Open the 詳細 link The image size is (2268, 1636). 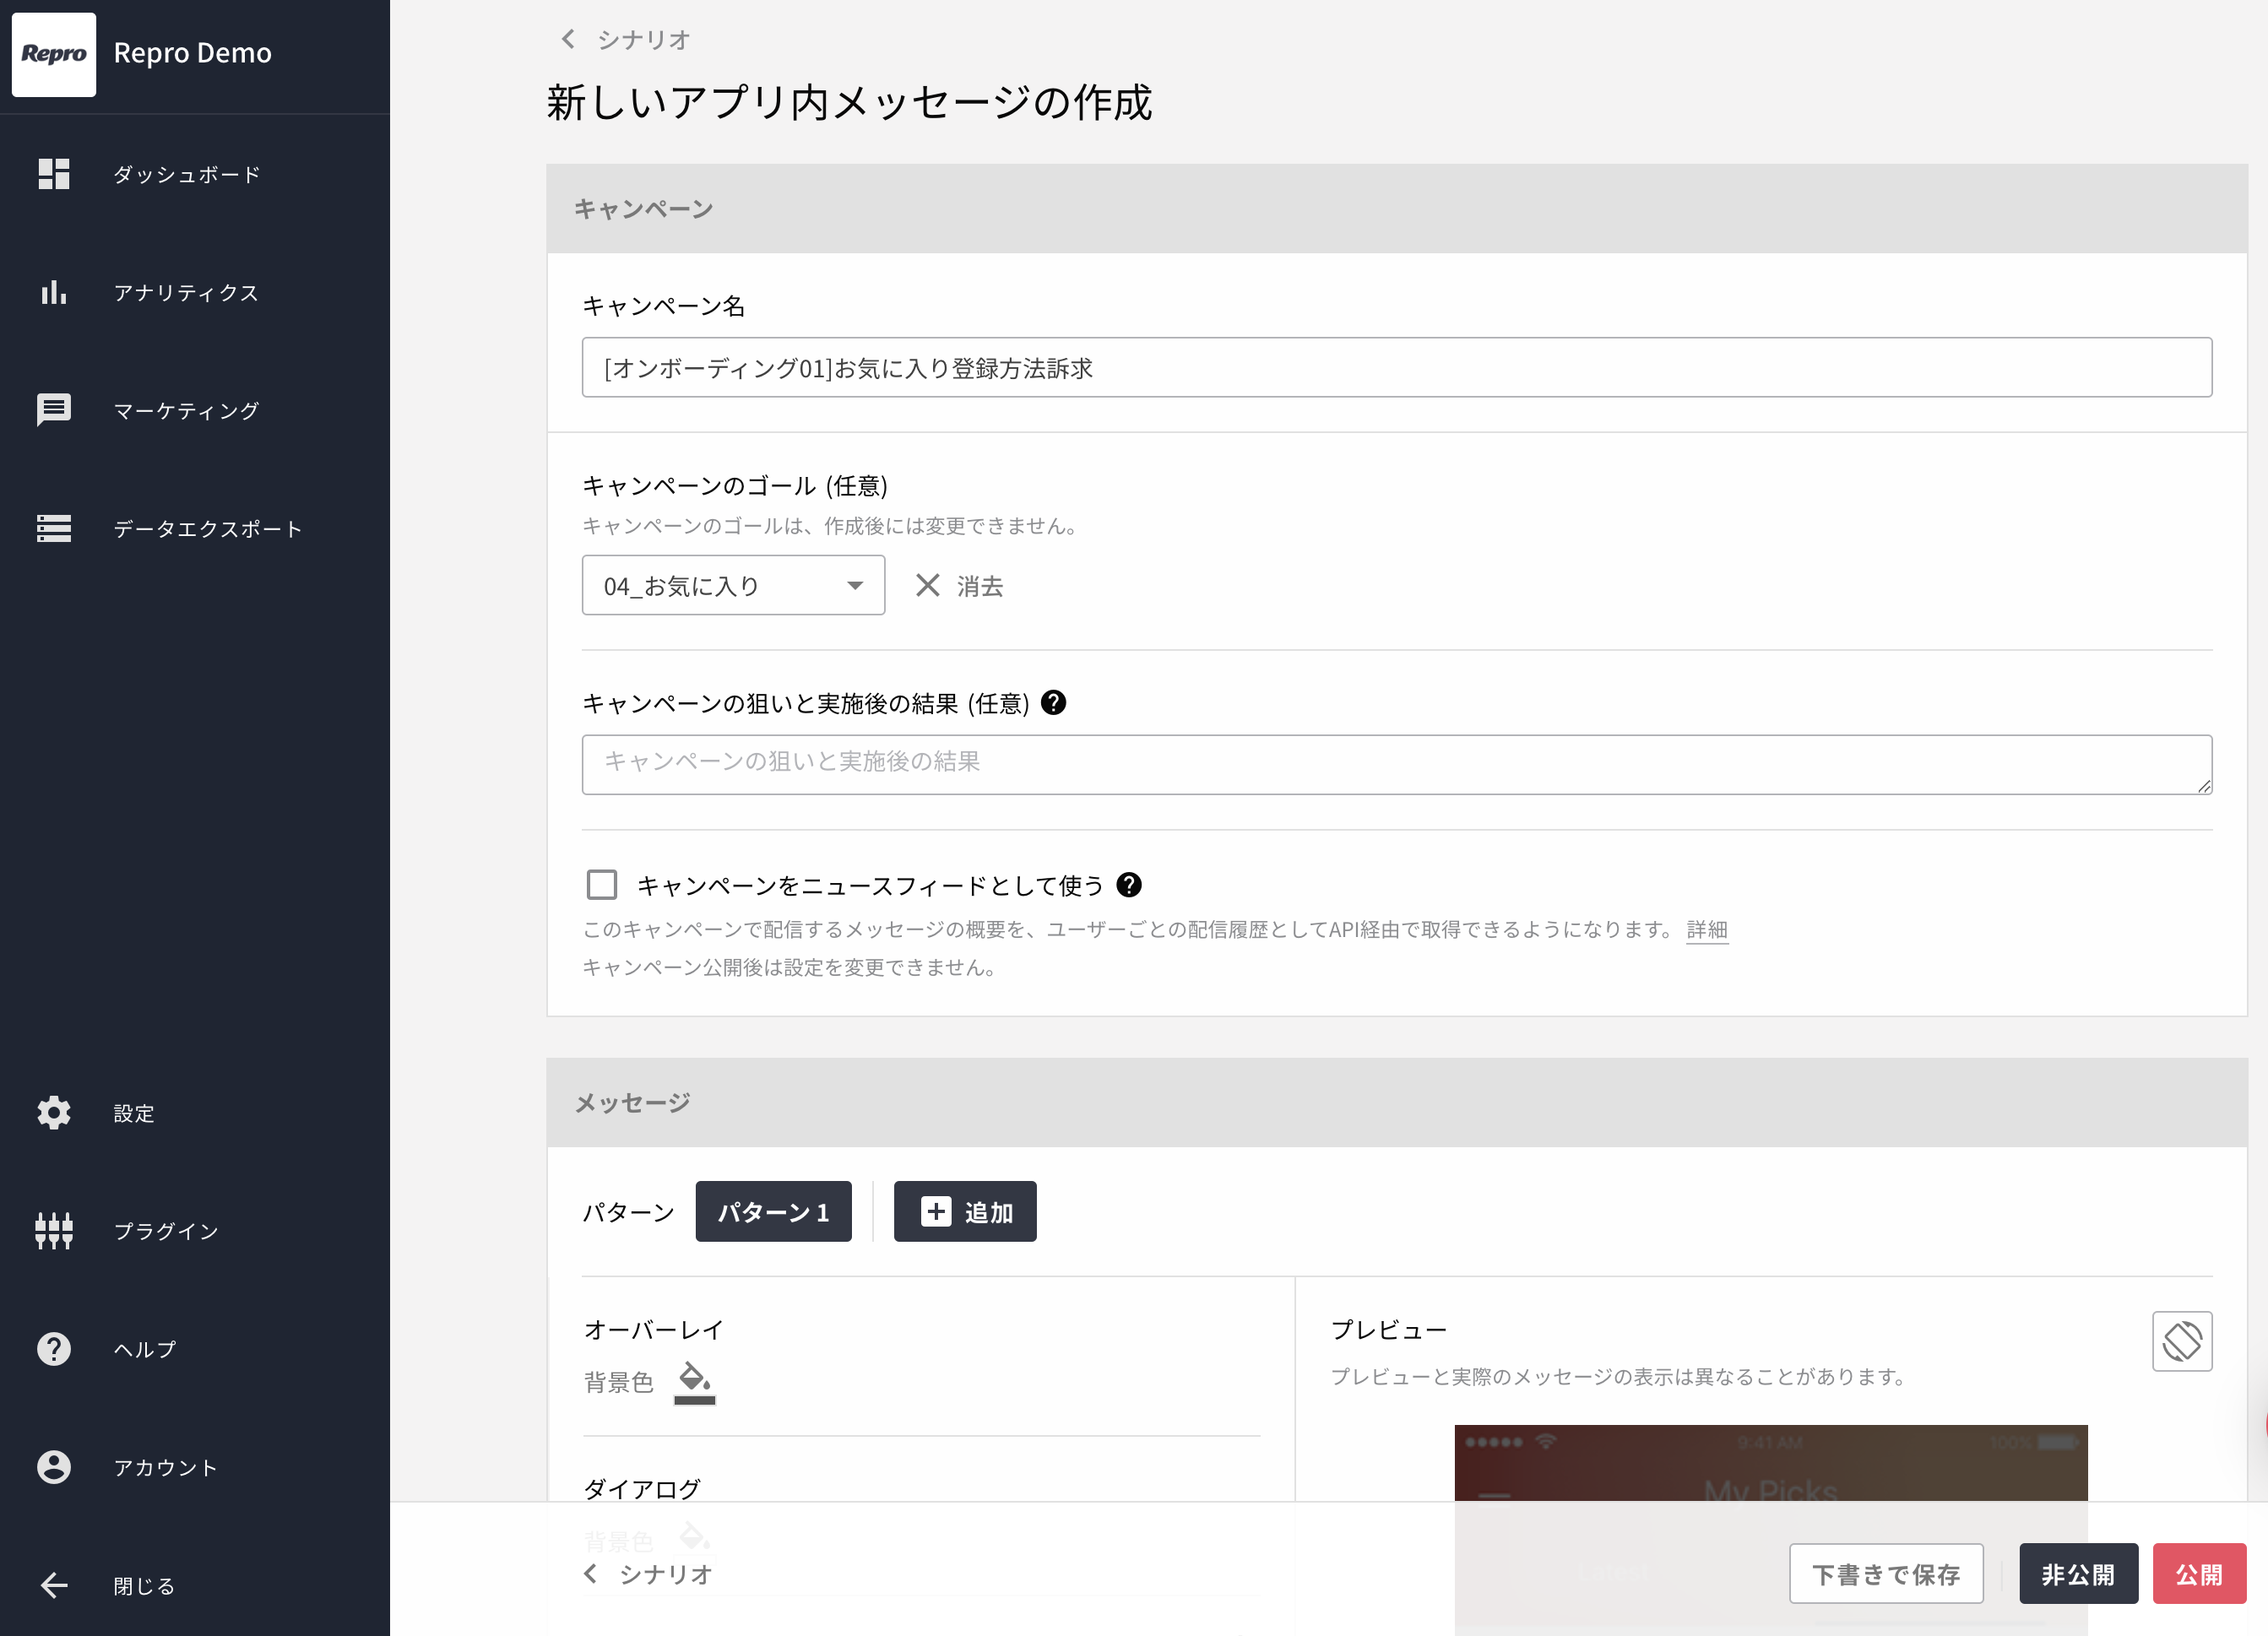tap(1707, 929)
